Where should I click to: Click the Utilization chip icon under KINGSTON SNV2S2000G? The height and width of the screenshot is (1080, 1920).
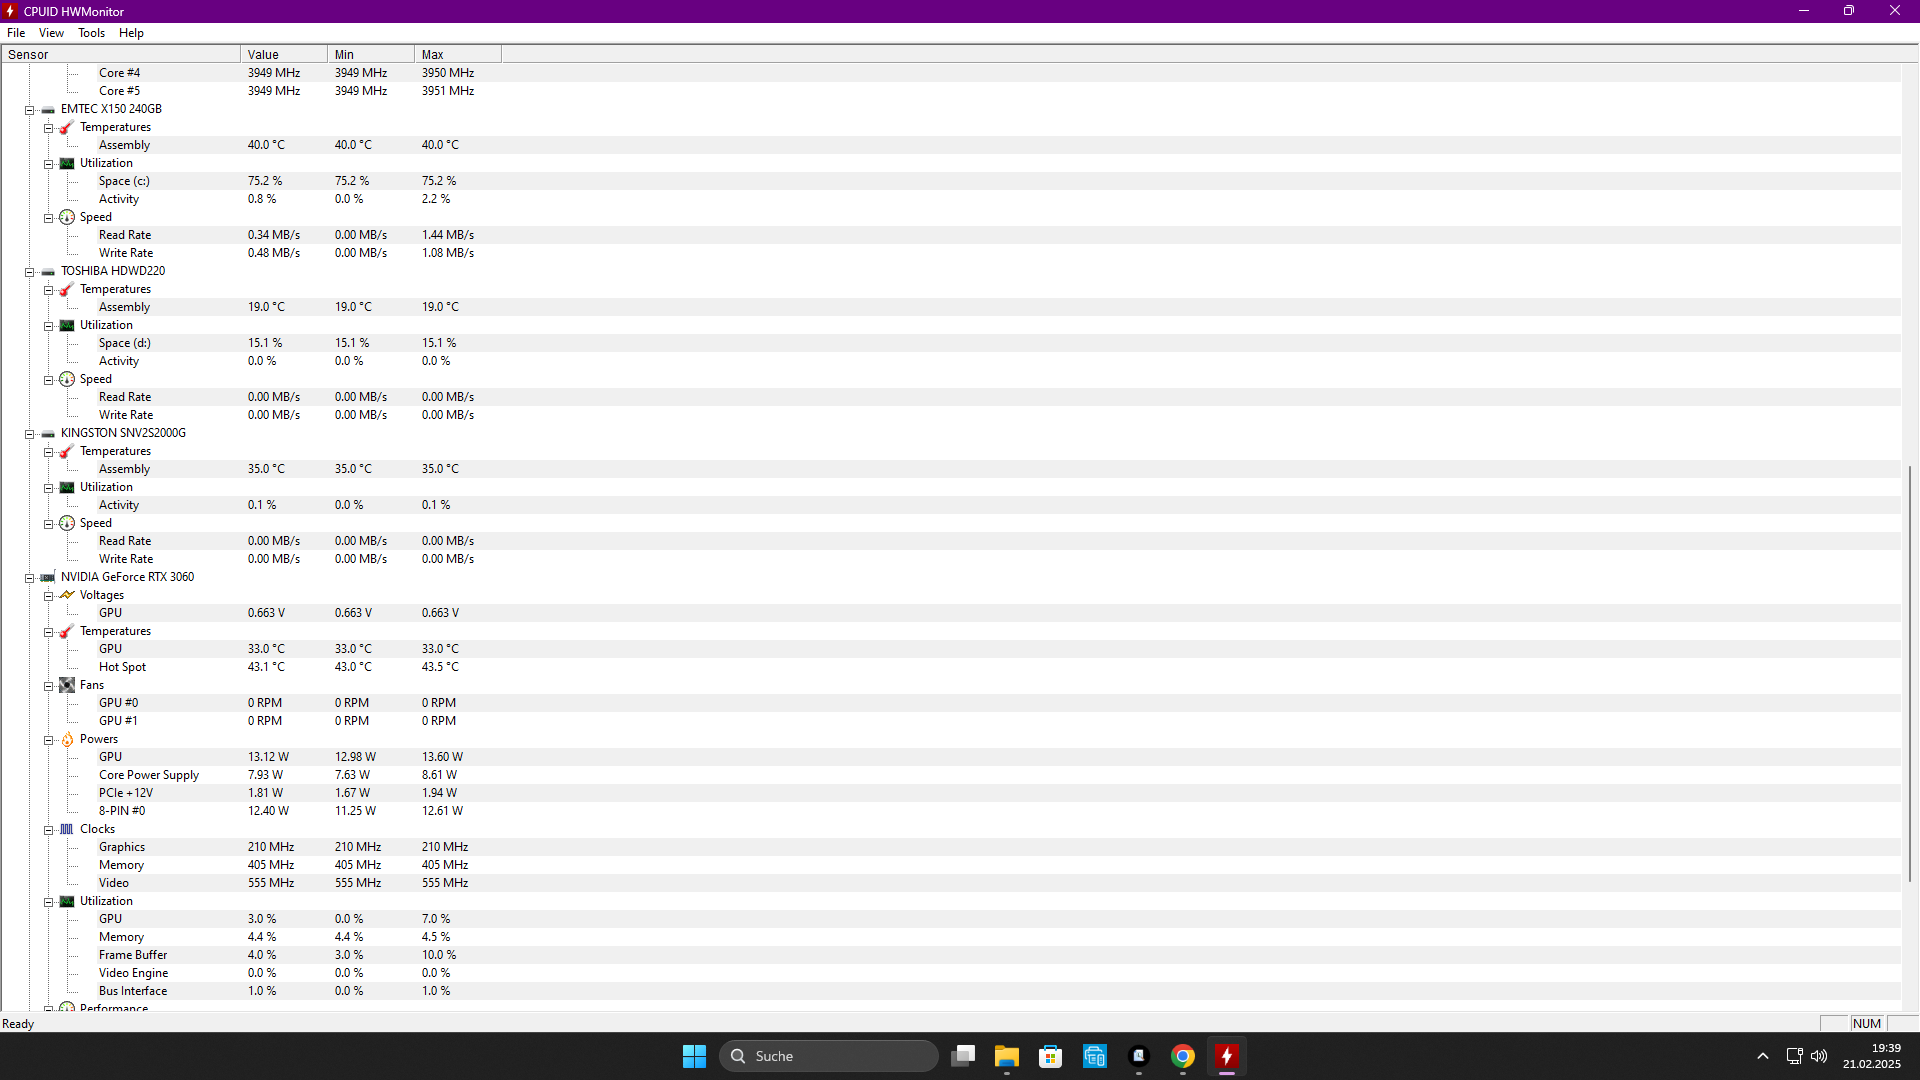67,487
